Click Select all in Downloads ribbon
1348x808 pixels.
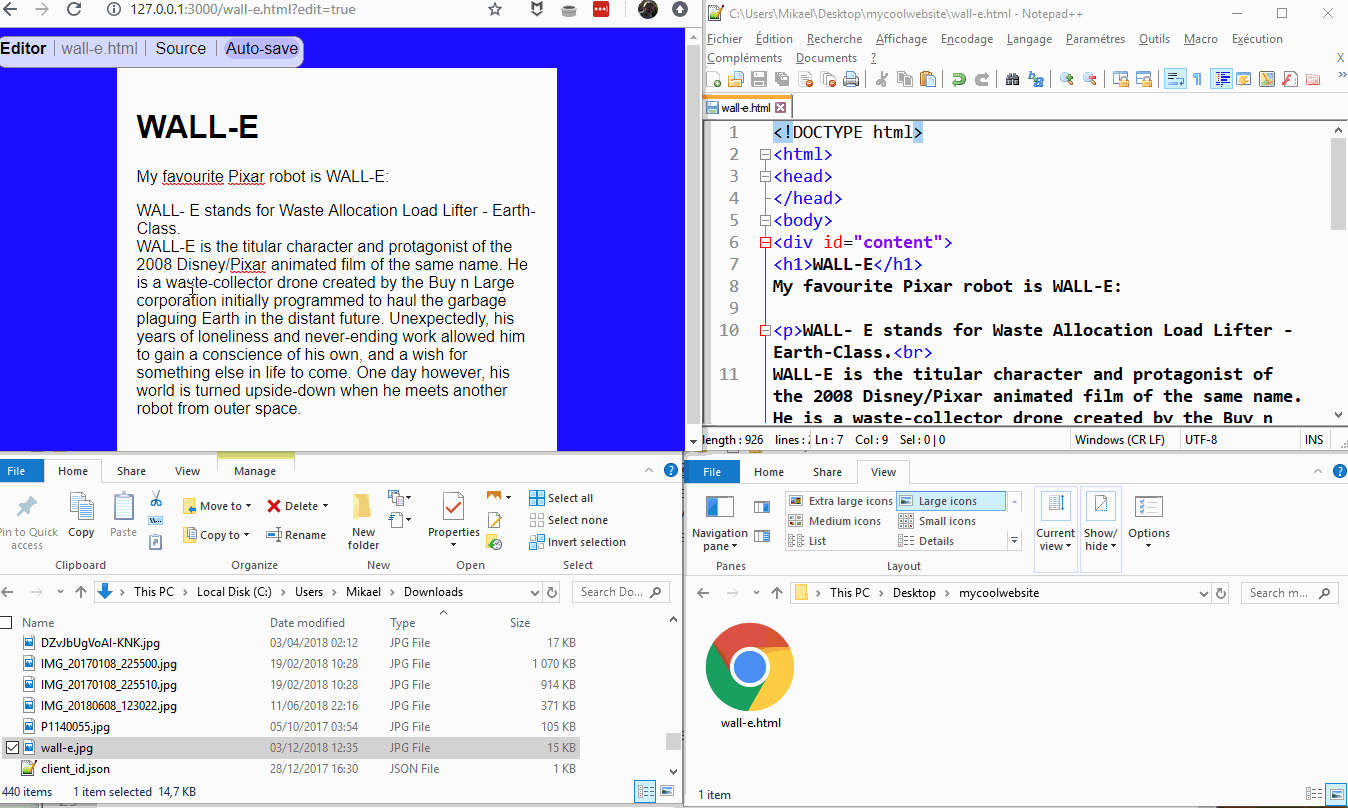561,498
